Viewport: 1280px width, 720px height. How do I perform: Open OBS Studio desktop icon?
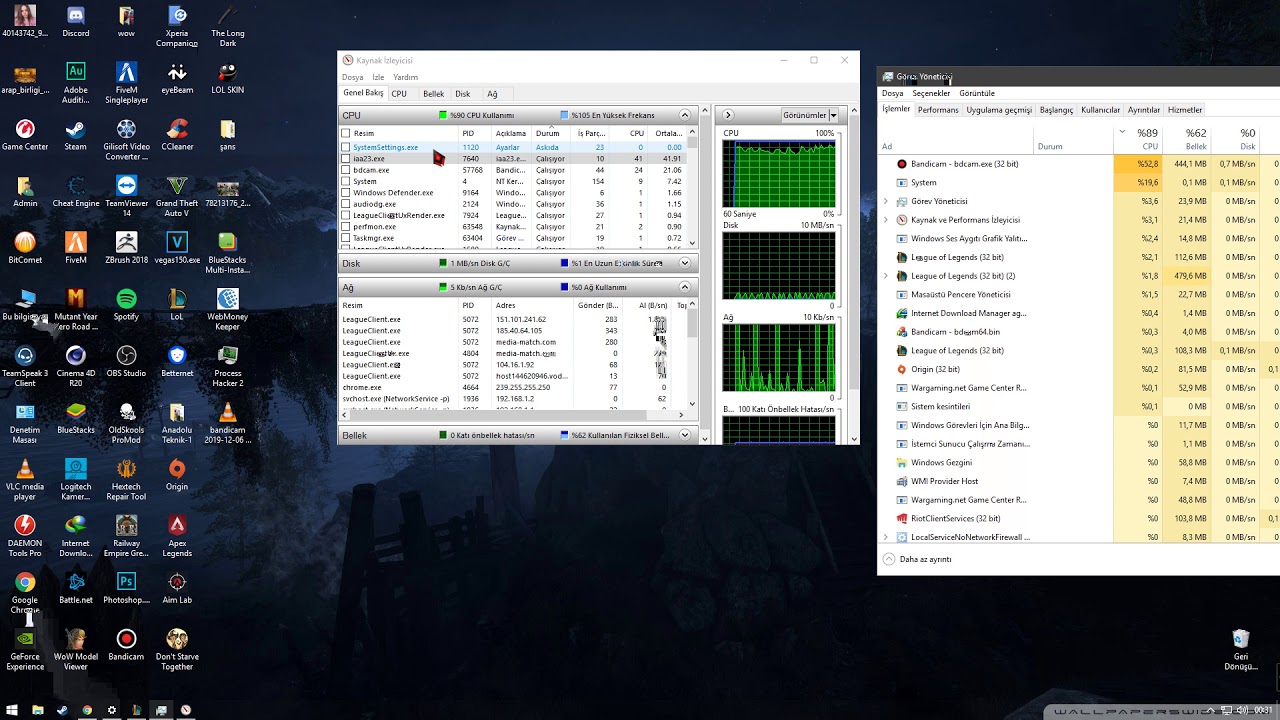click(x=126, y=362)
